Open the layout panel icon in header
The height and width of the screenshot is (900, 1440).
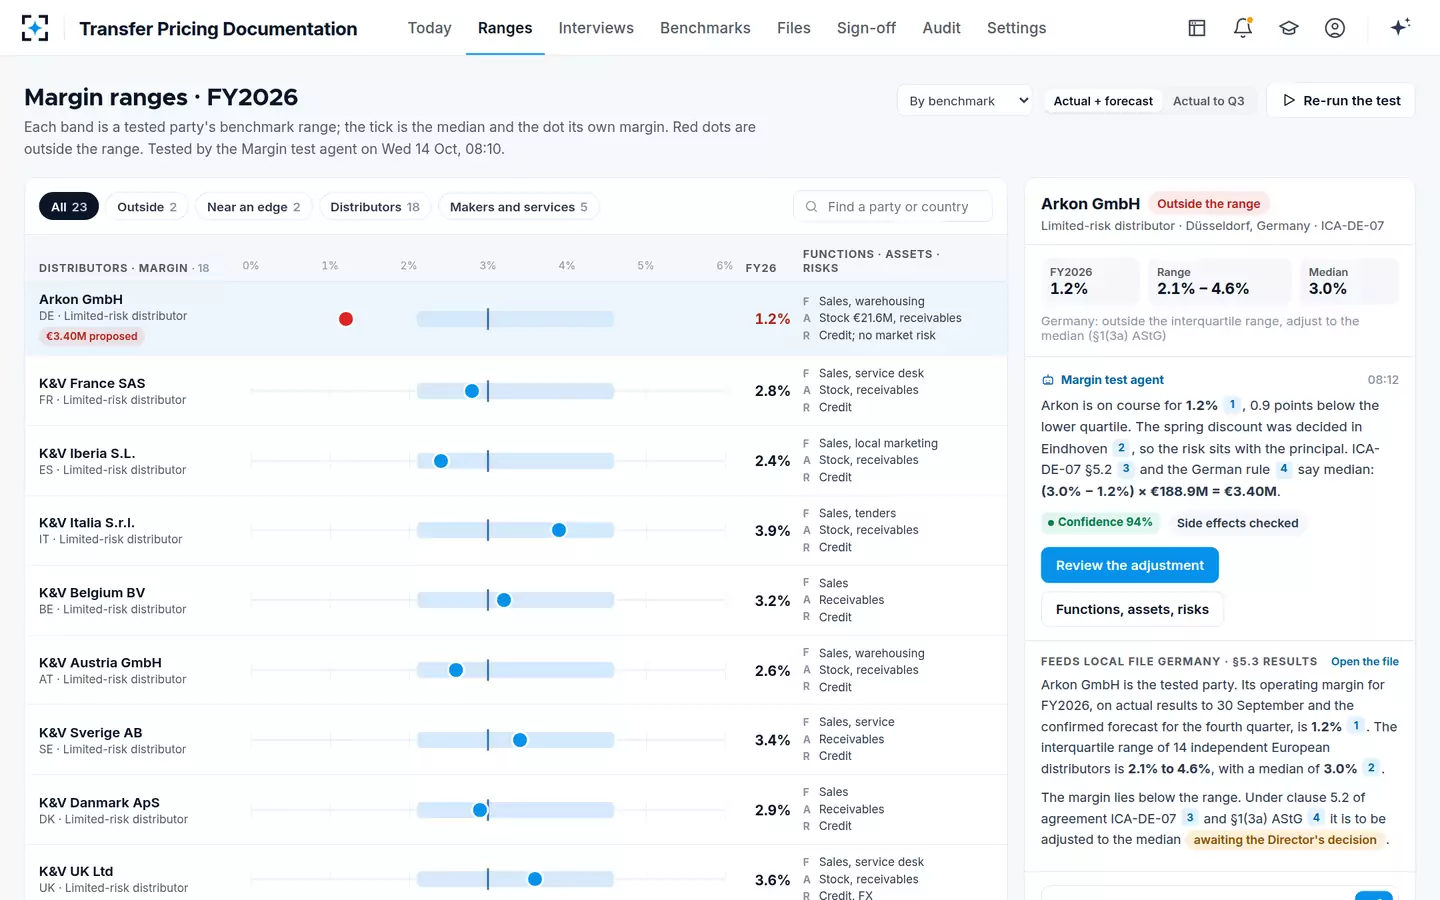(x=1197, y=28)
